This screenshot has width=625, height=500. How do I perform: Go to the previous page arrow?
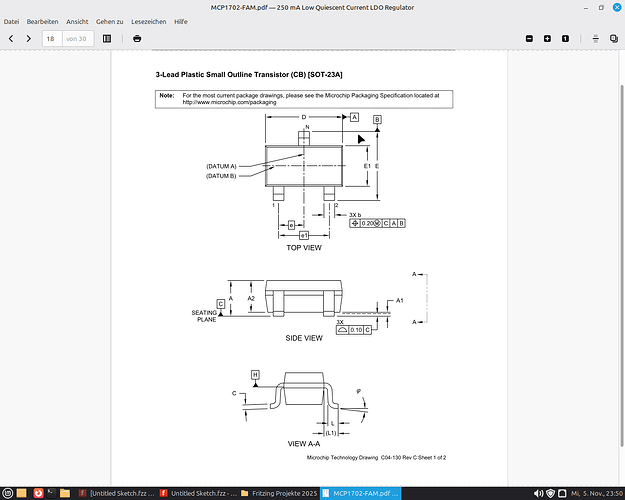(12, 38)
